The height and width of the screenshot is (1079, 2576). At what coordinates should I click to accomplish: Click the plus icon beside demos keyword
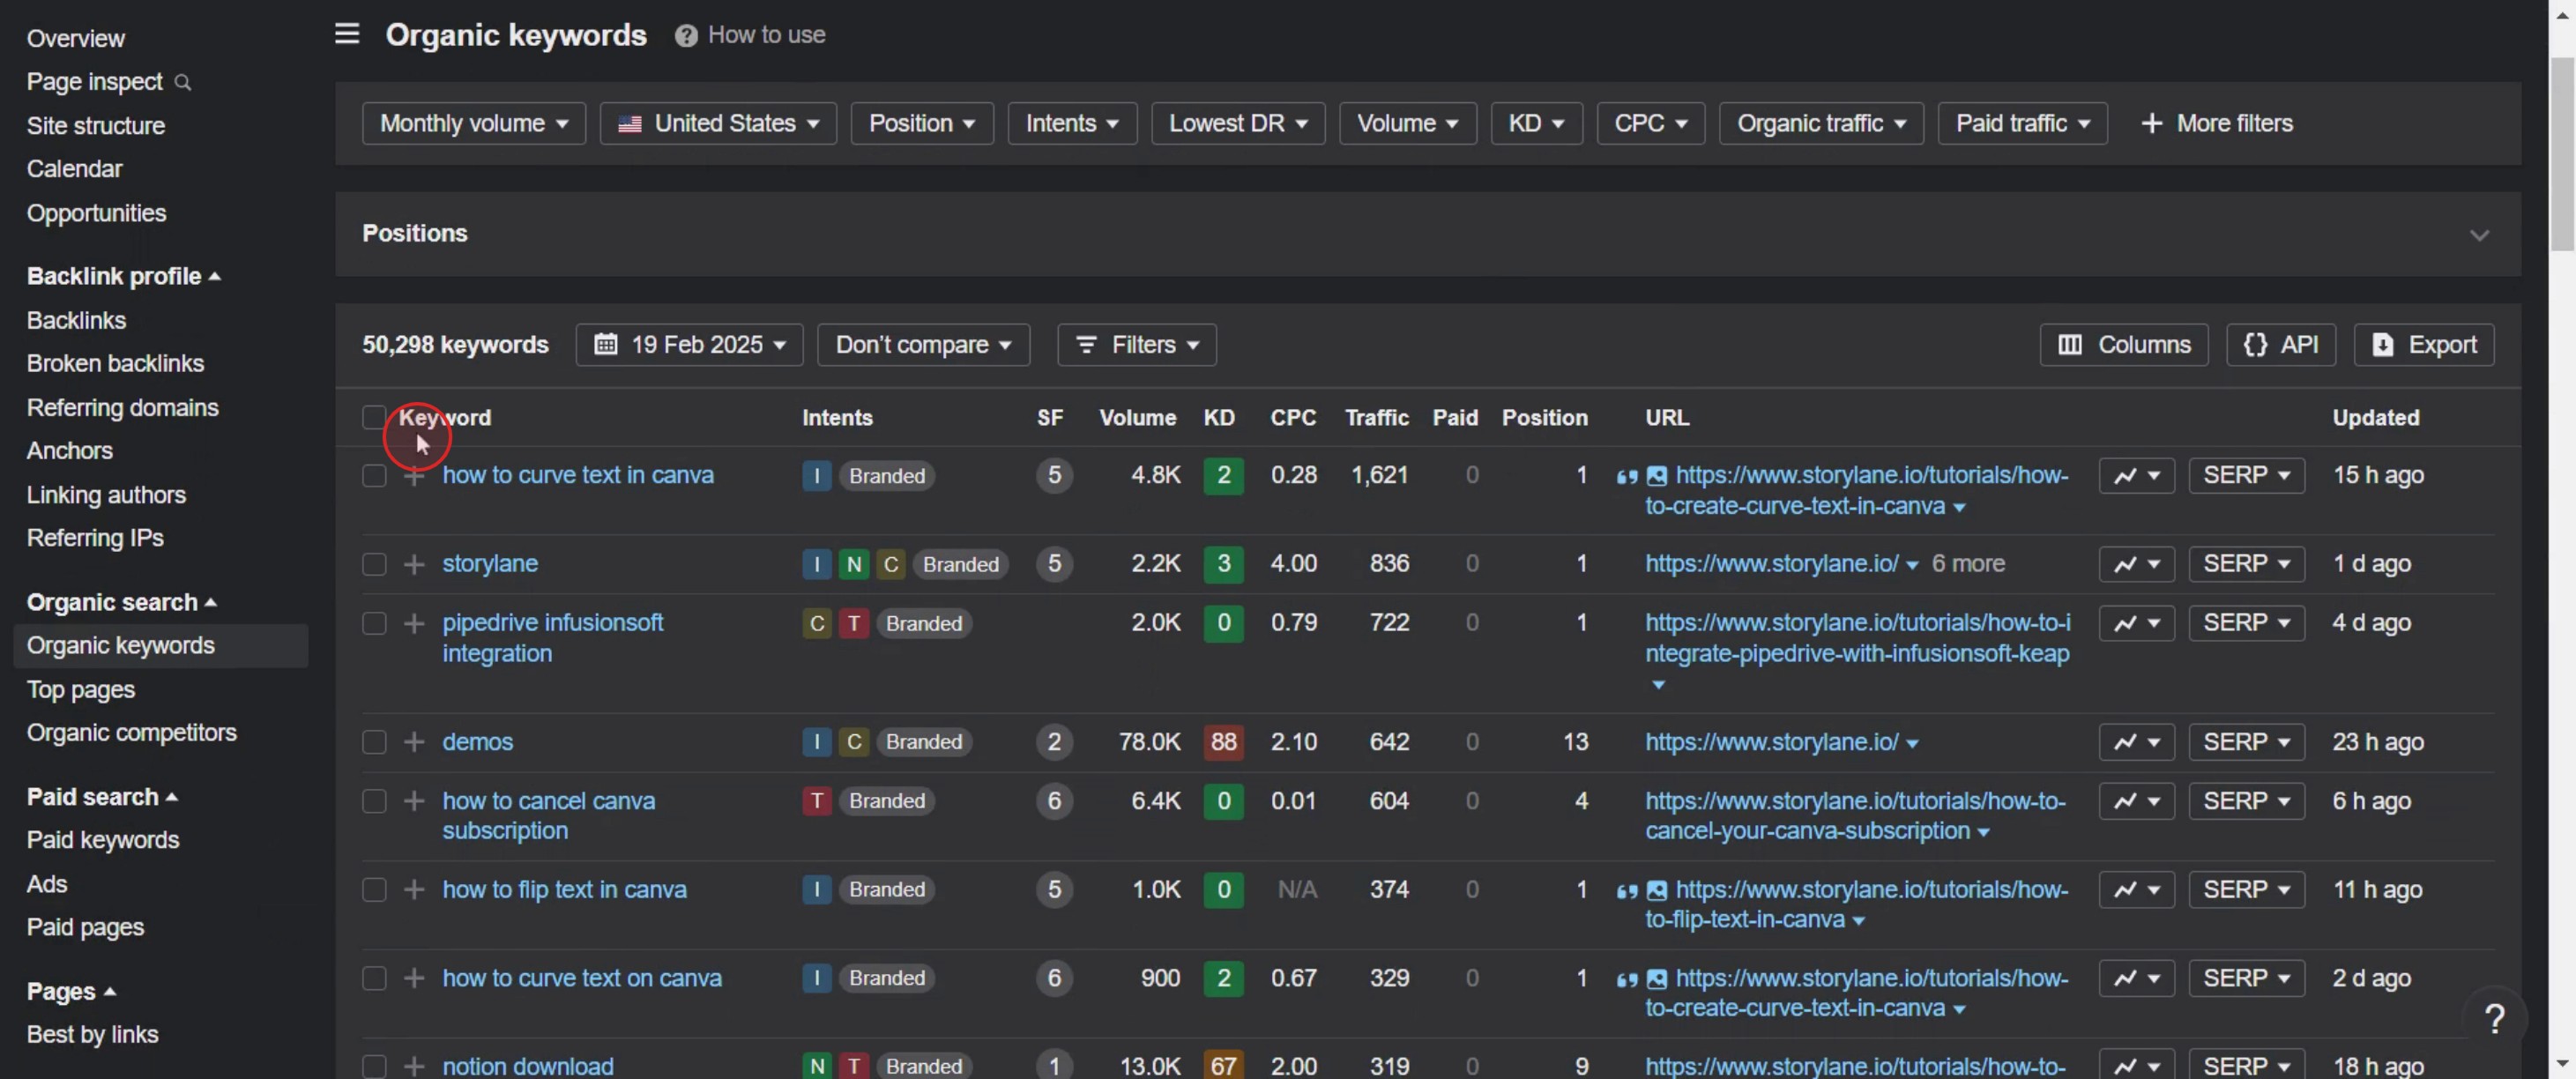click(414, 742)
